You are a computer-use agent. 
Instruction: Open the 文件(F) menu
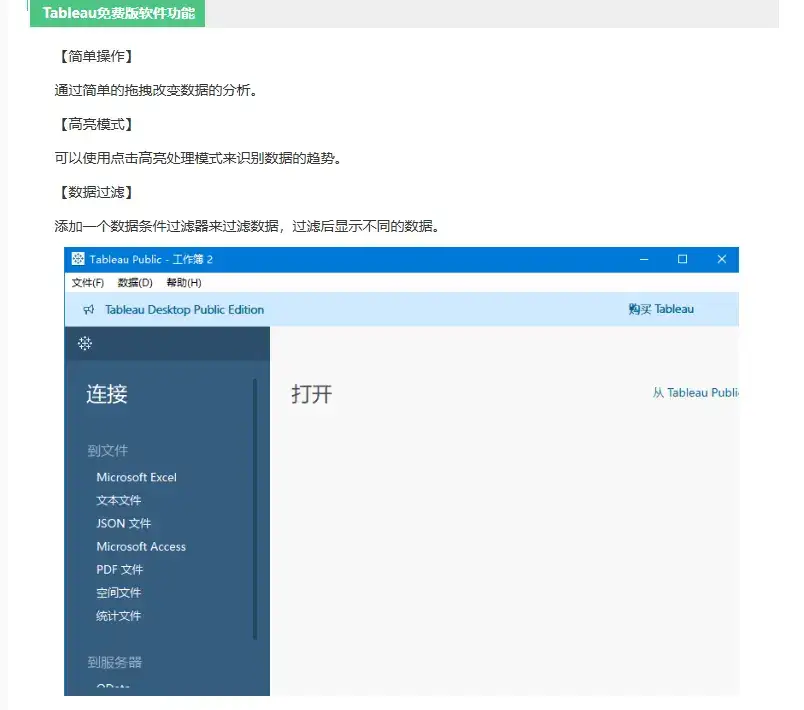[90, 282]
